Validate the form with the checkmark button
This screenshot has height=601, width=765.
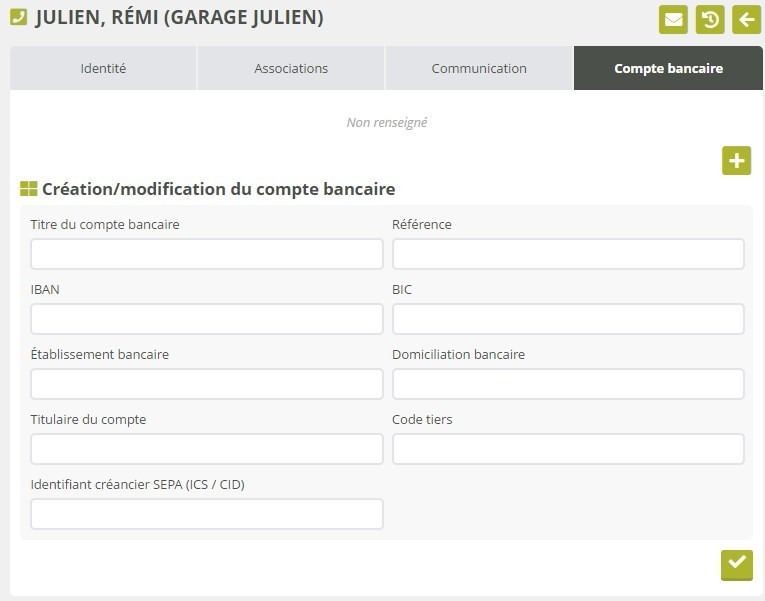tap(736, 564)
